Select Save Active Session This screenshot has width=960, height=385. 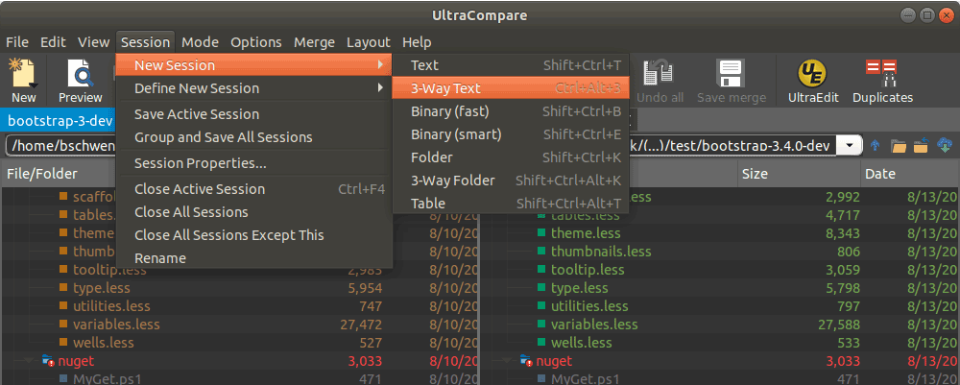(254, 114)
